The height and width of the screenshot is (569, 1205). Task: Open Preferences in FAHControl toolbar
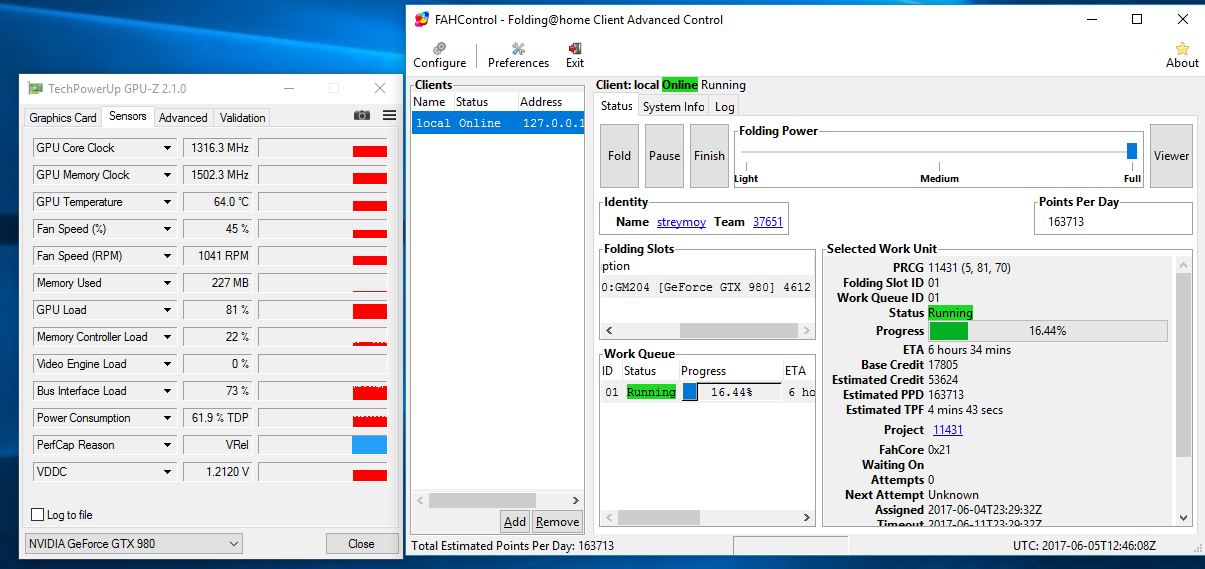[518, 55]
